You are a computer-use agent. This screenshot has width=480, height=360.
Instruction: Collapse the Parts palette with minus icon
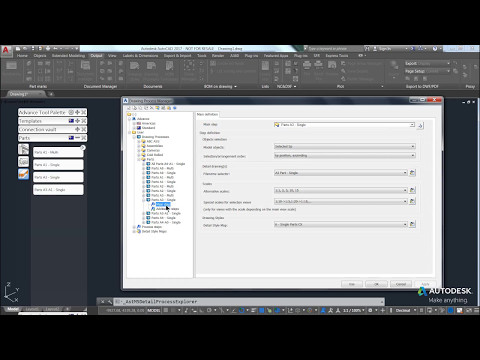(x=77, y=138)
